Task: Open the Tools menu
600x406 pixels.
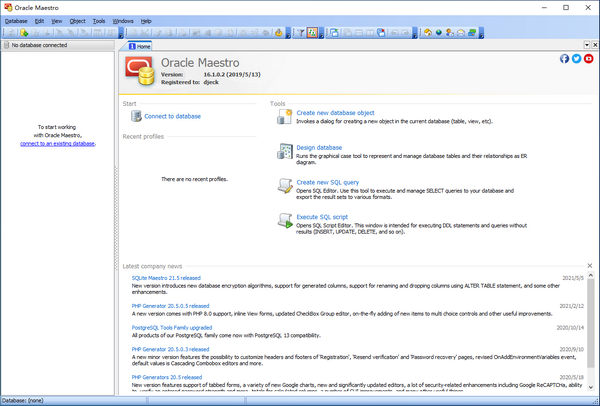Action: pyautogui.click(x=99, y=20)
